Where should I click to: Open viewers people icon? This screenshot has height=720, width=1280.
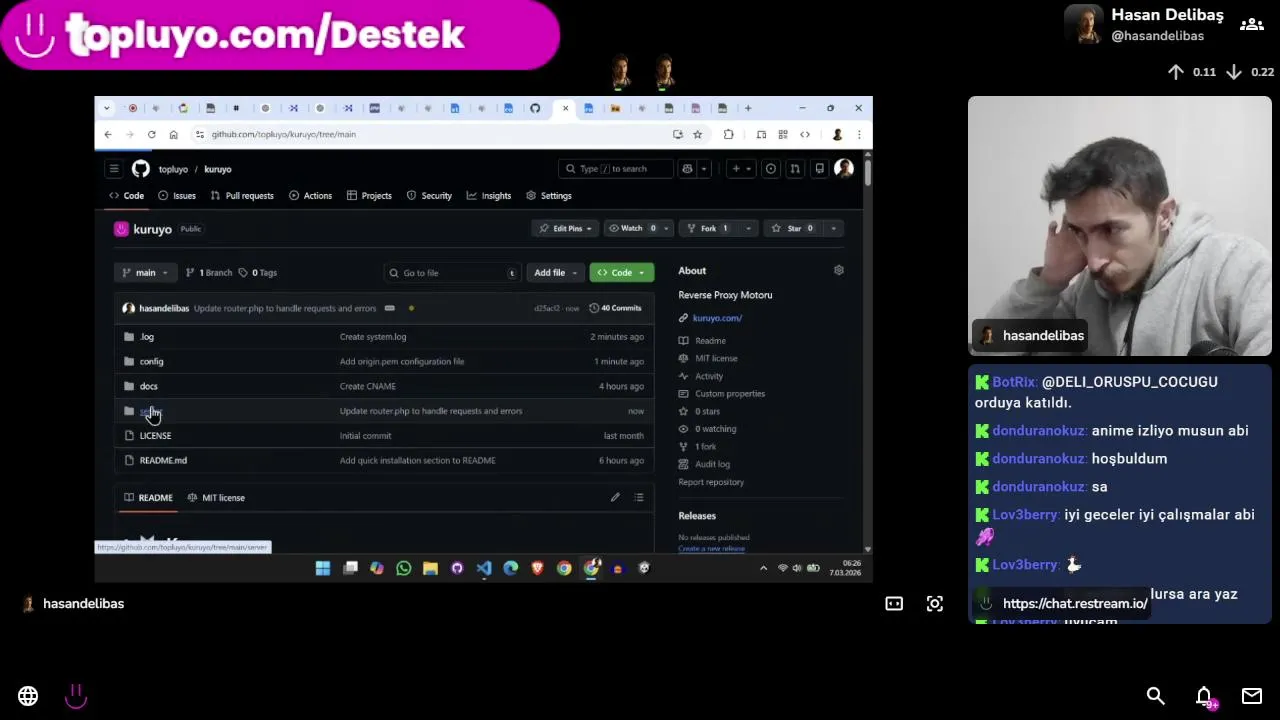(1252, 24)
